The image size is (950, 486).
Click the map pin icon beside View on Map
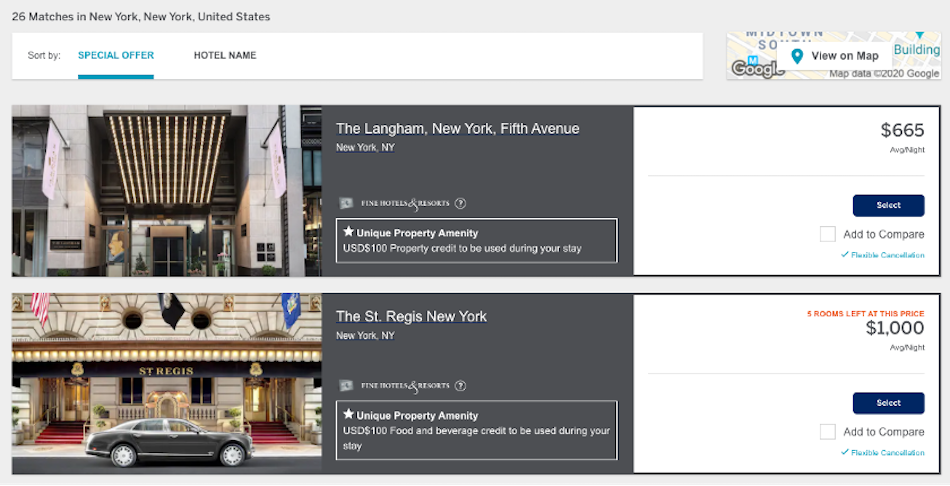tap(797, 56)
